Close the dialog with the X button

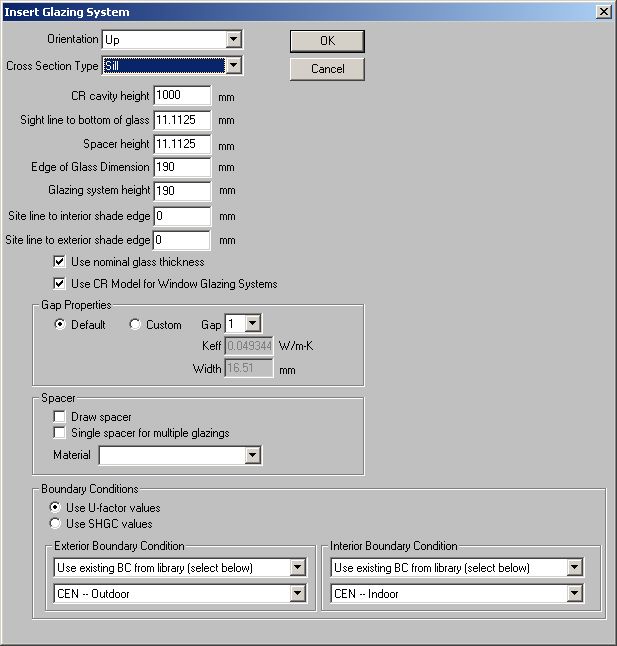pos(603,11)
